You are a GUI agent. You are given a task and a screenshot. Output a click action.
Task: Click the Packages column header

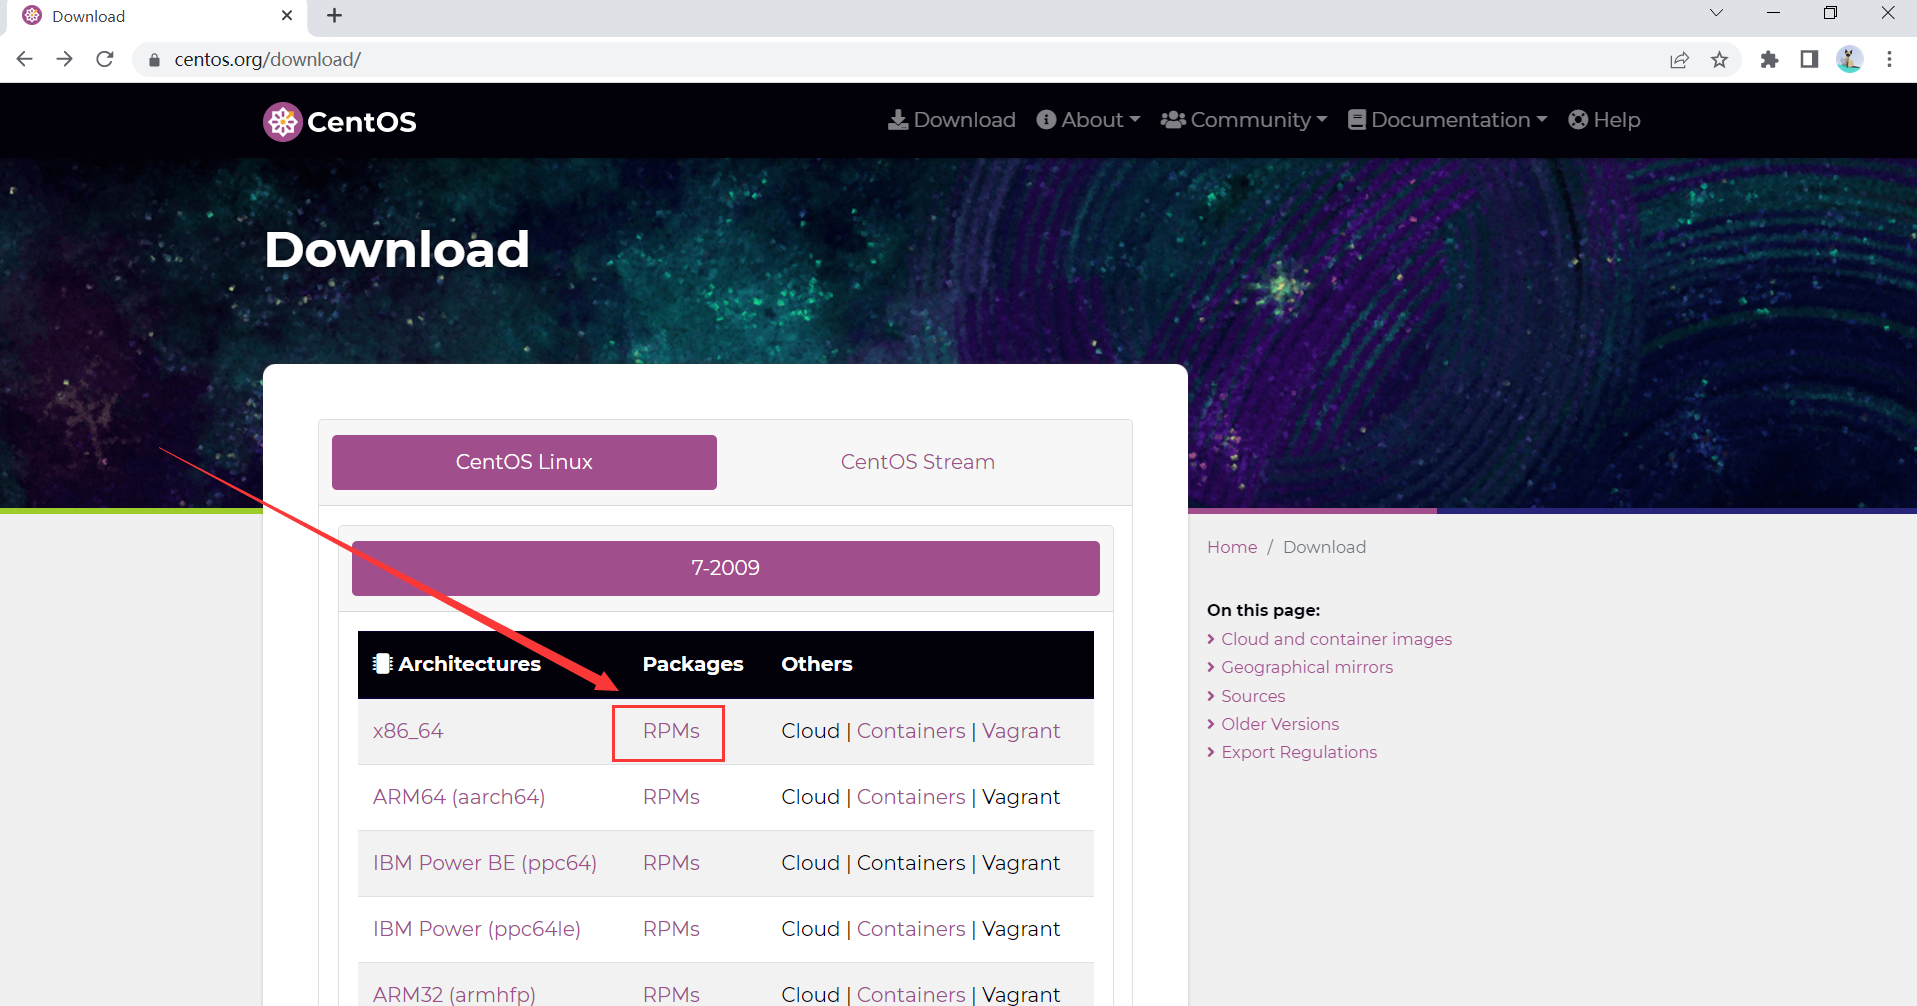coord(693,664)
